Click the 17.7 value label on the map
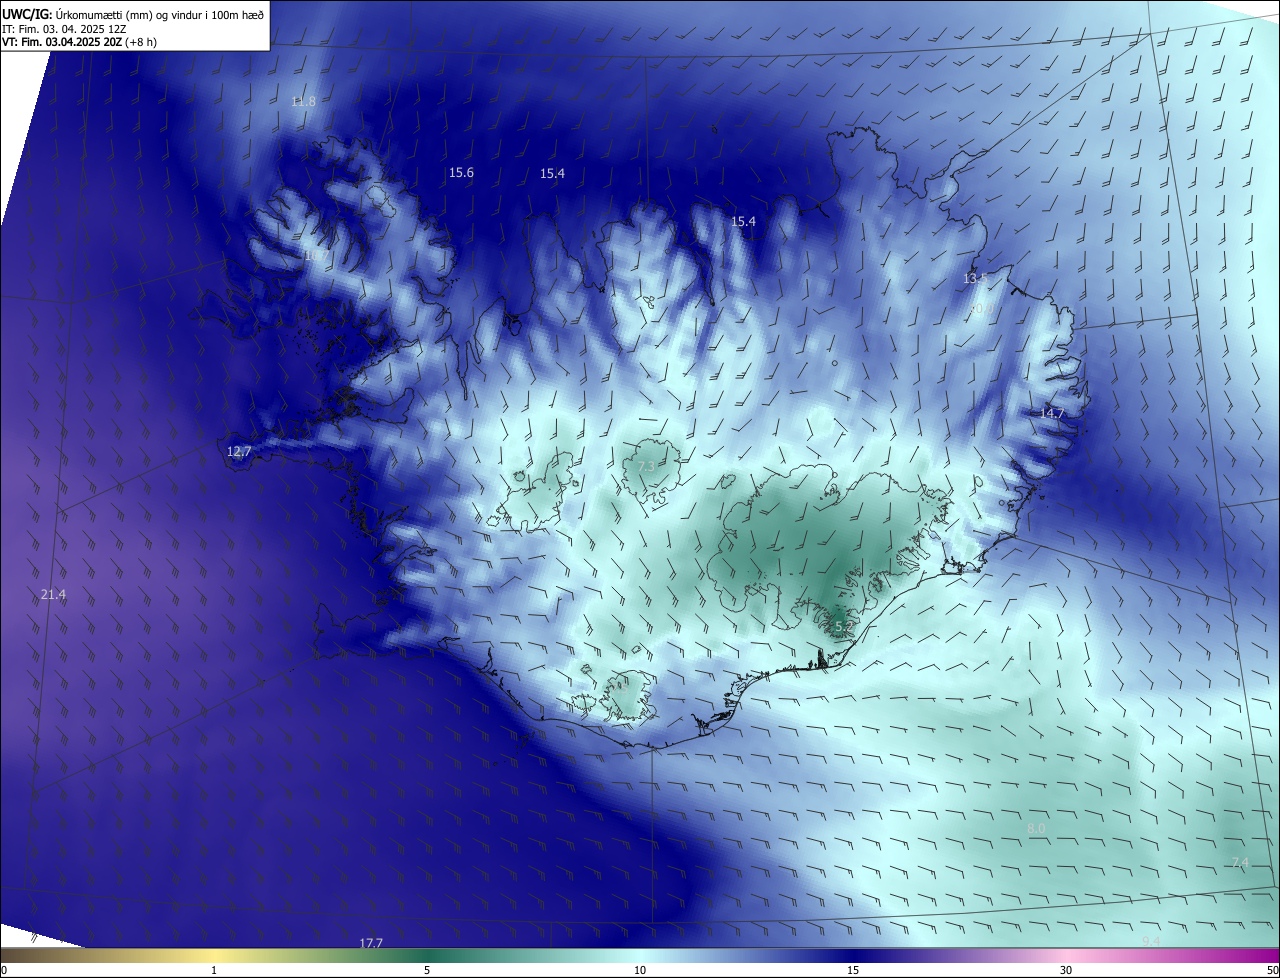 [371, 944]
